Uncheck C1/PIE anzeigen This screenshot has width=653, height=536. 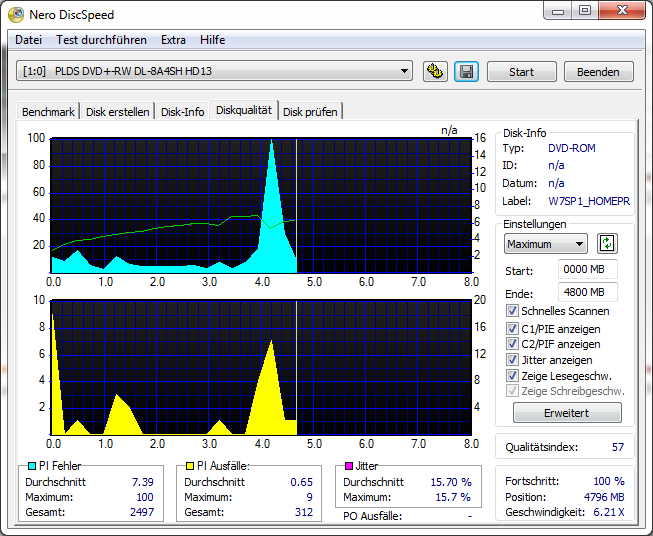point(512,329)
